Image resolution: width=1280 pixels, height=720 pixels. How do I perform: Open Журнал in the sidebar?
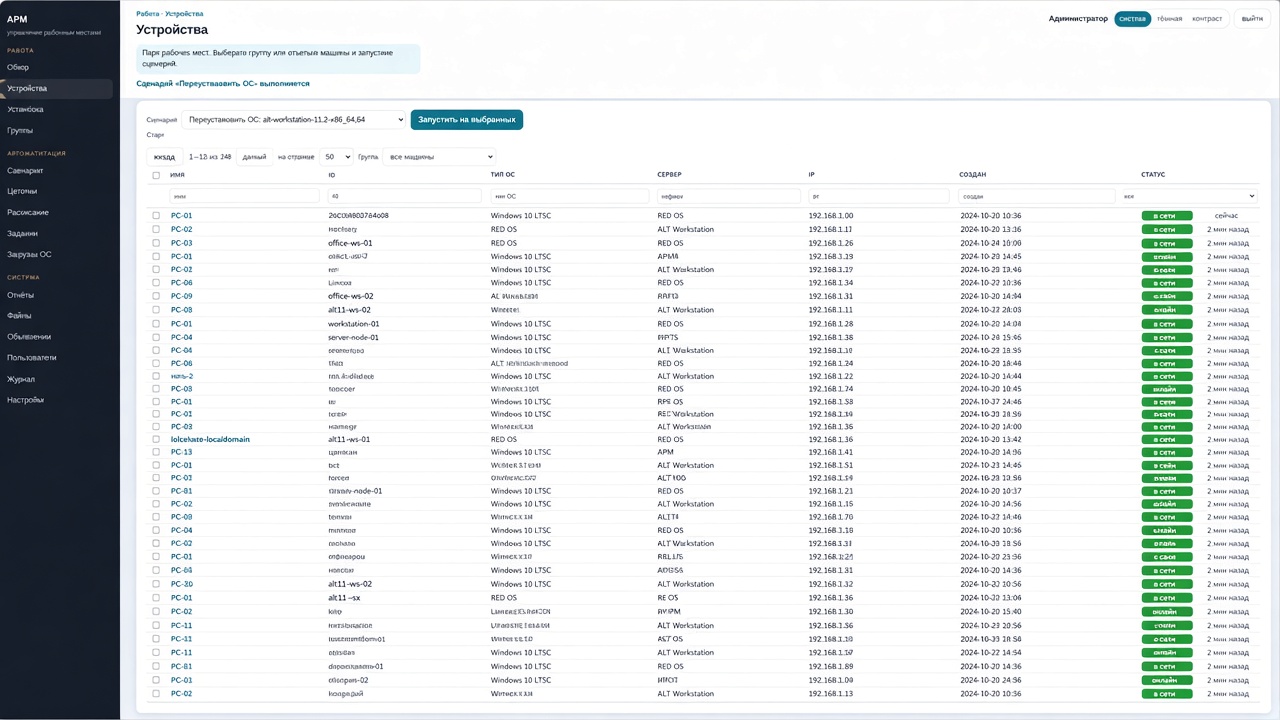21,379
